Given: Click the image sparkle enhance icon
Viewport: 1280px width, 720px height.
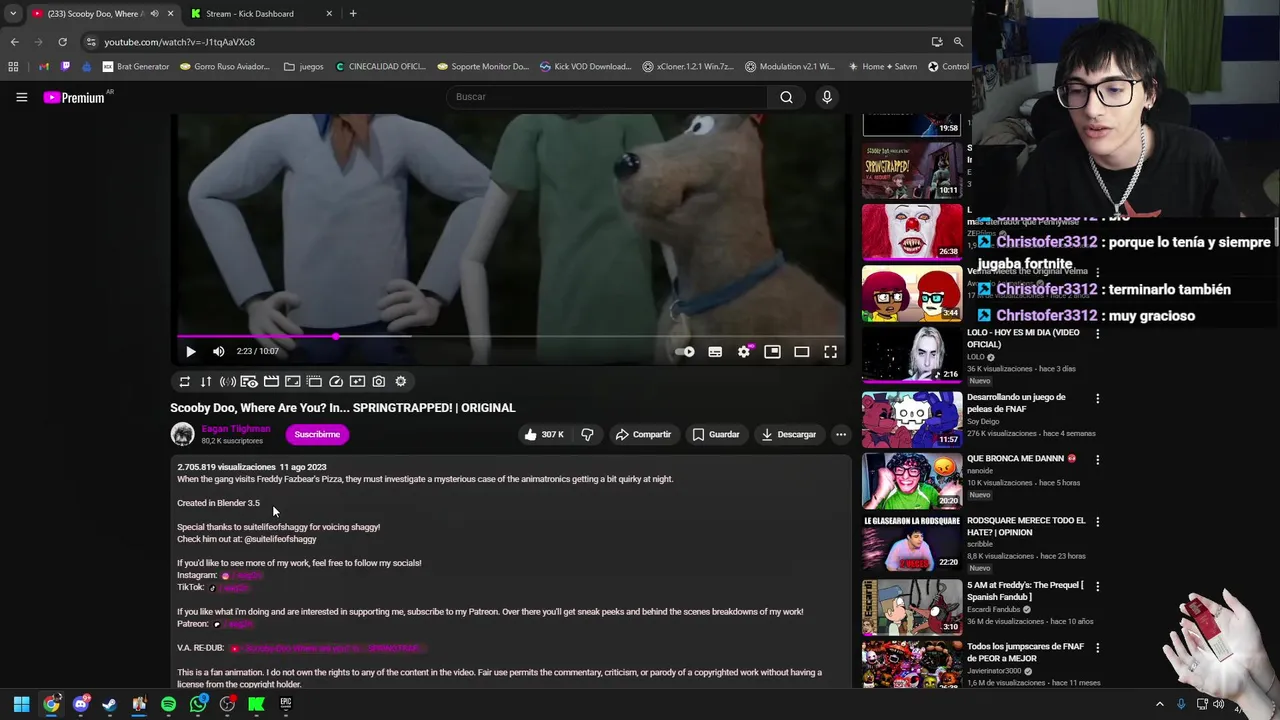Looking at the screenshot, I should coord(357,381).
